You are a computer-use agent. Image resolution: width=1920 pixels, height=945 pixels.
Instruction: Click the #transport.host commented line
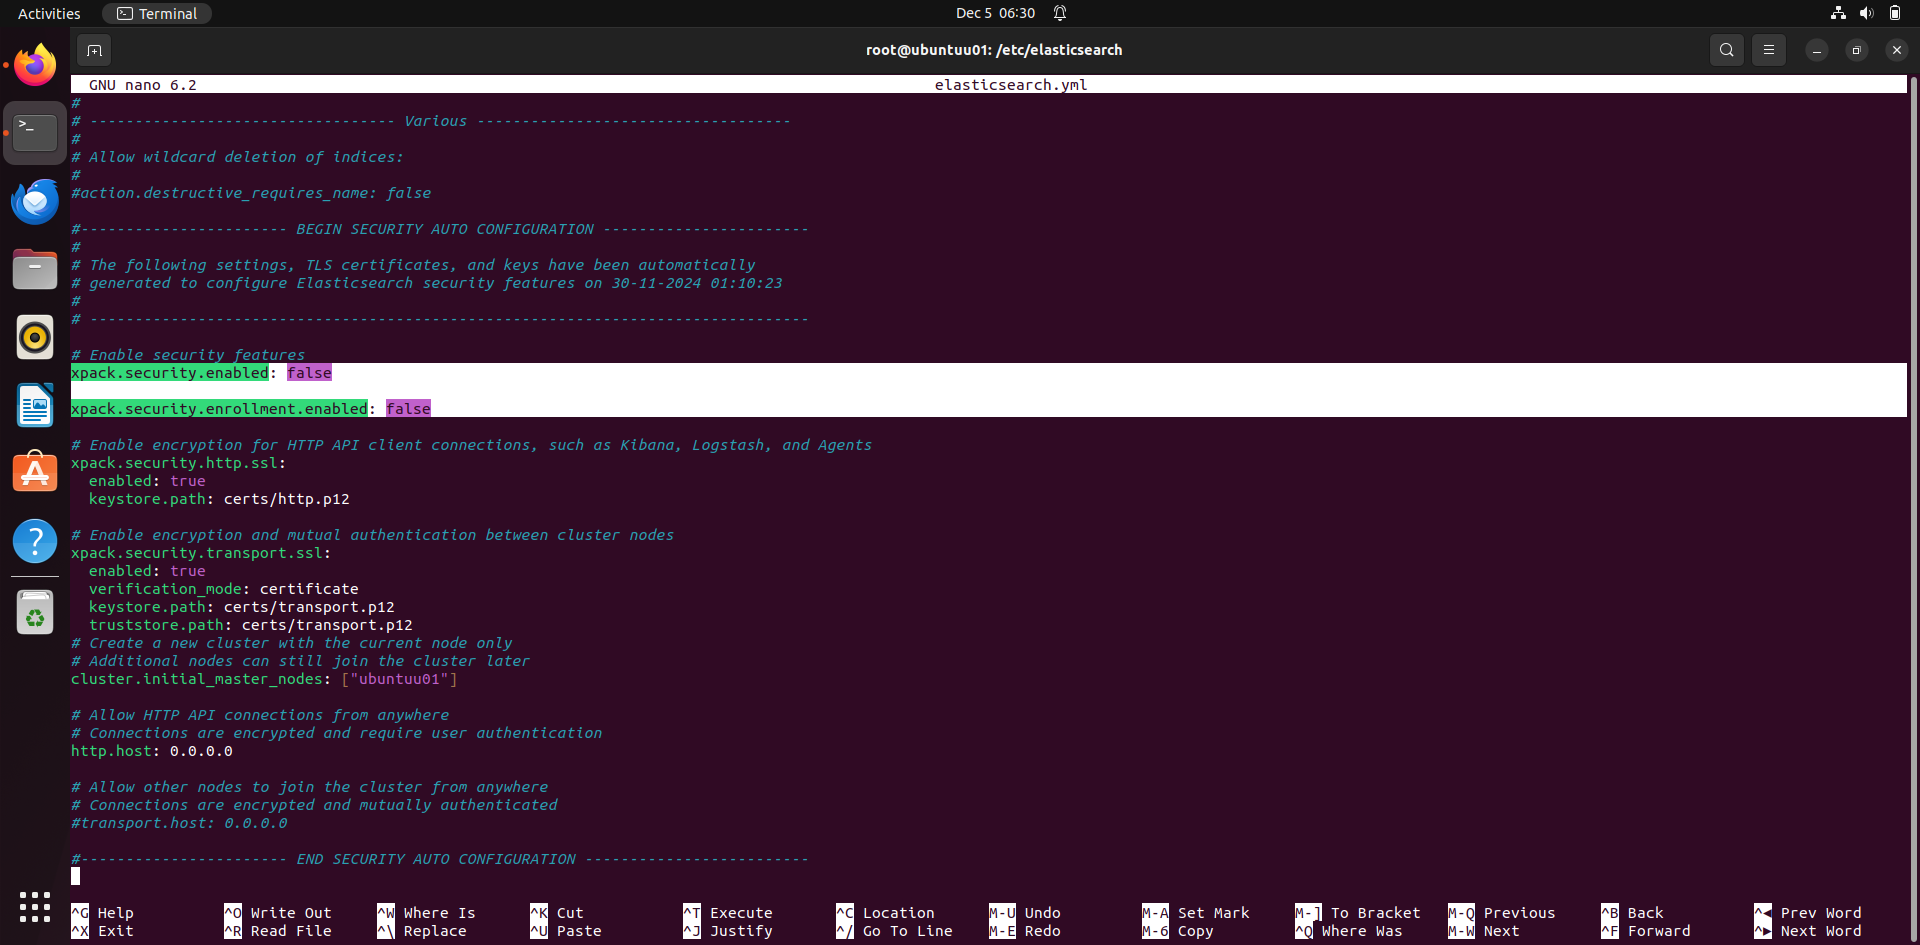179,823
